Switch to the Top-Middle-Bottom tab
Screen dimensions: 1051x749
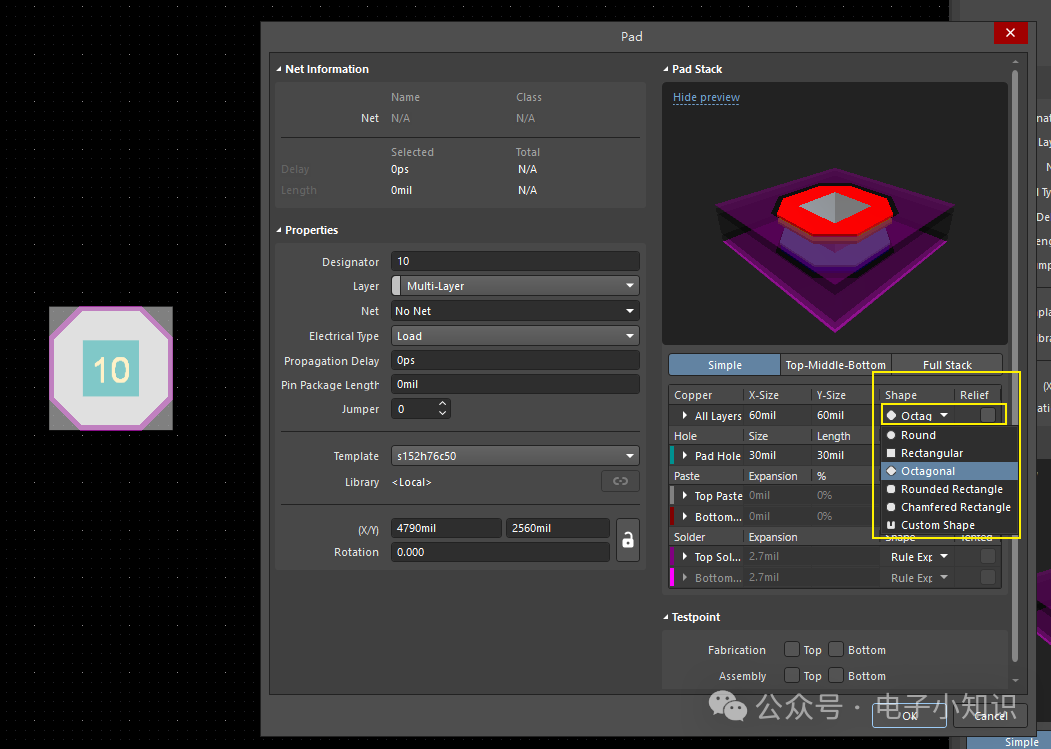[x=835, y=365]
